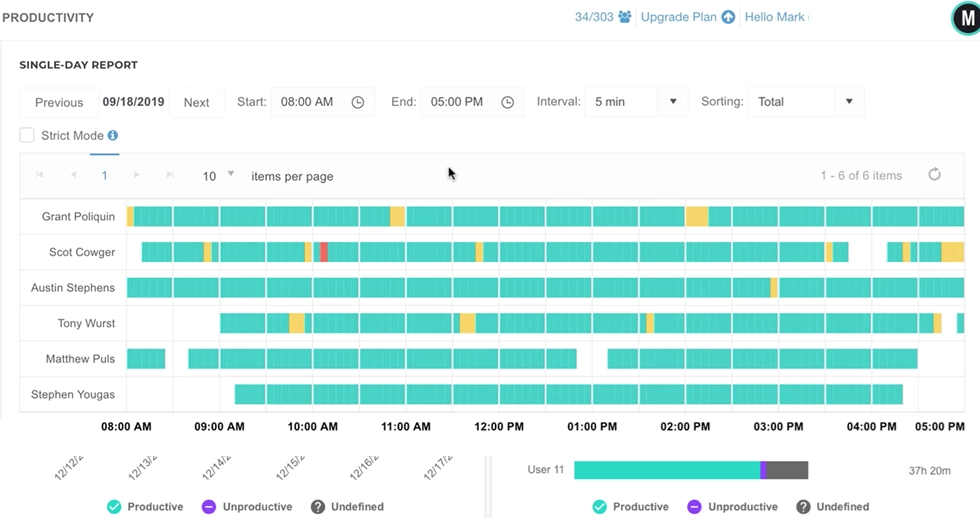Go to the last page of results

point(170,175)
